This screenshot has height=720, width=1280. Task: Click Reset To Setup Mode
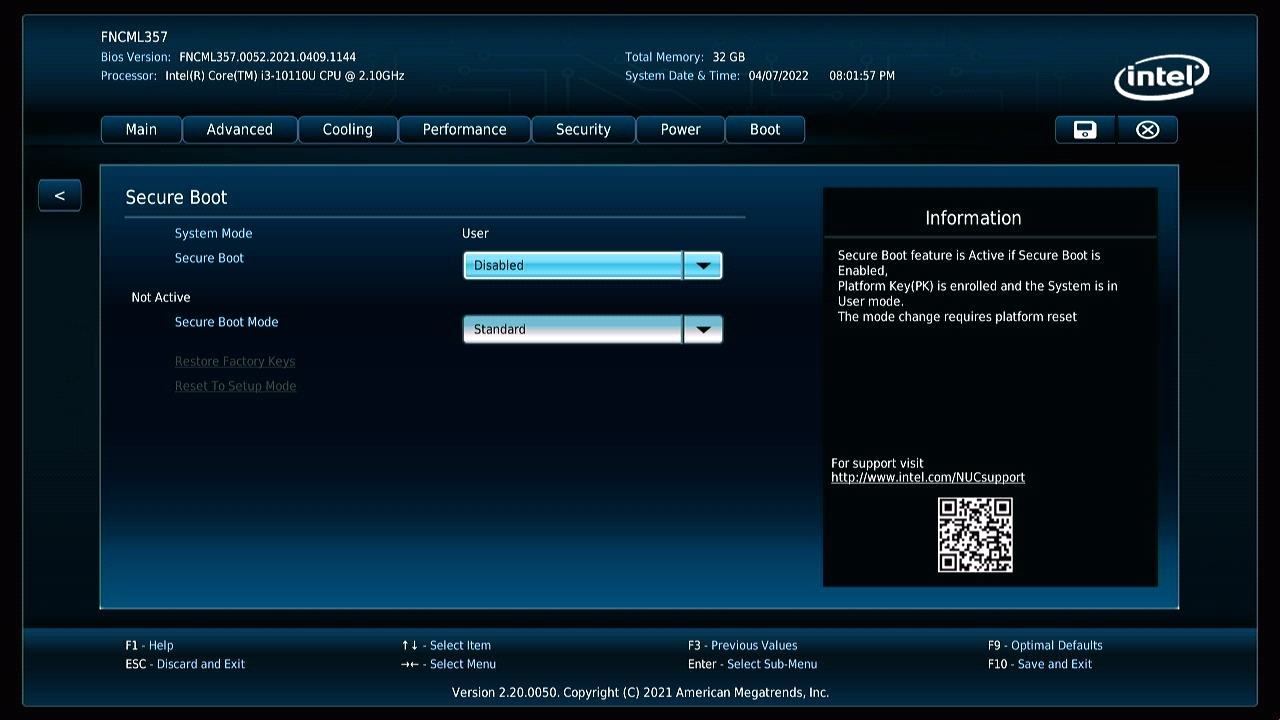point(235,386)
